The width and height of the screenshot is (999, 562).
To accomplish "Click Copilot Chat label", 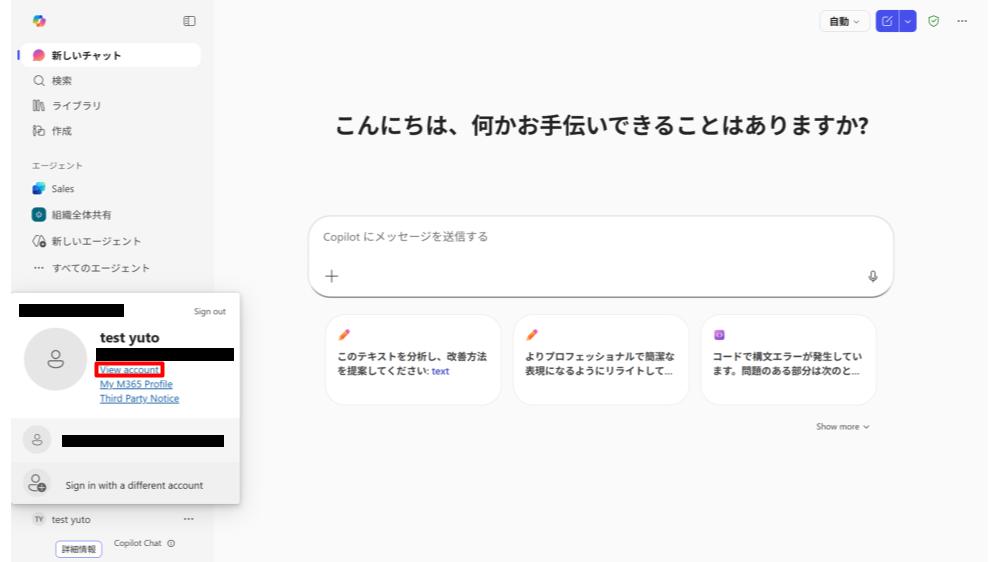I will pyautogui.click(x=138, y=543).
